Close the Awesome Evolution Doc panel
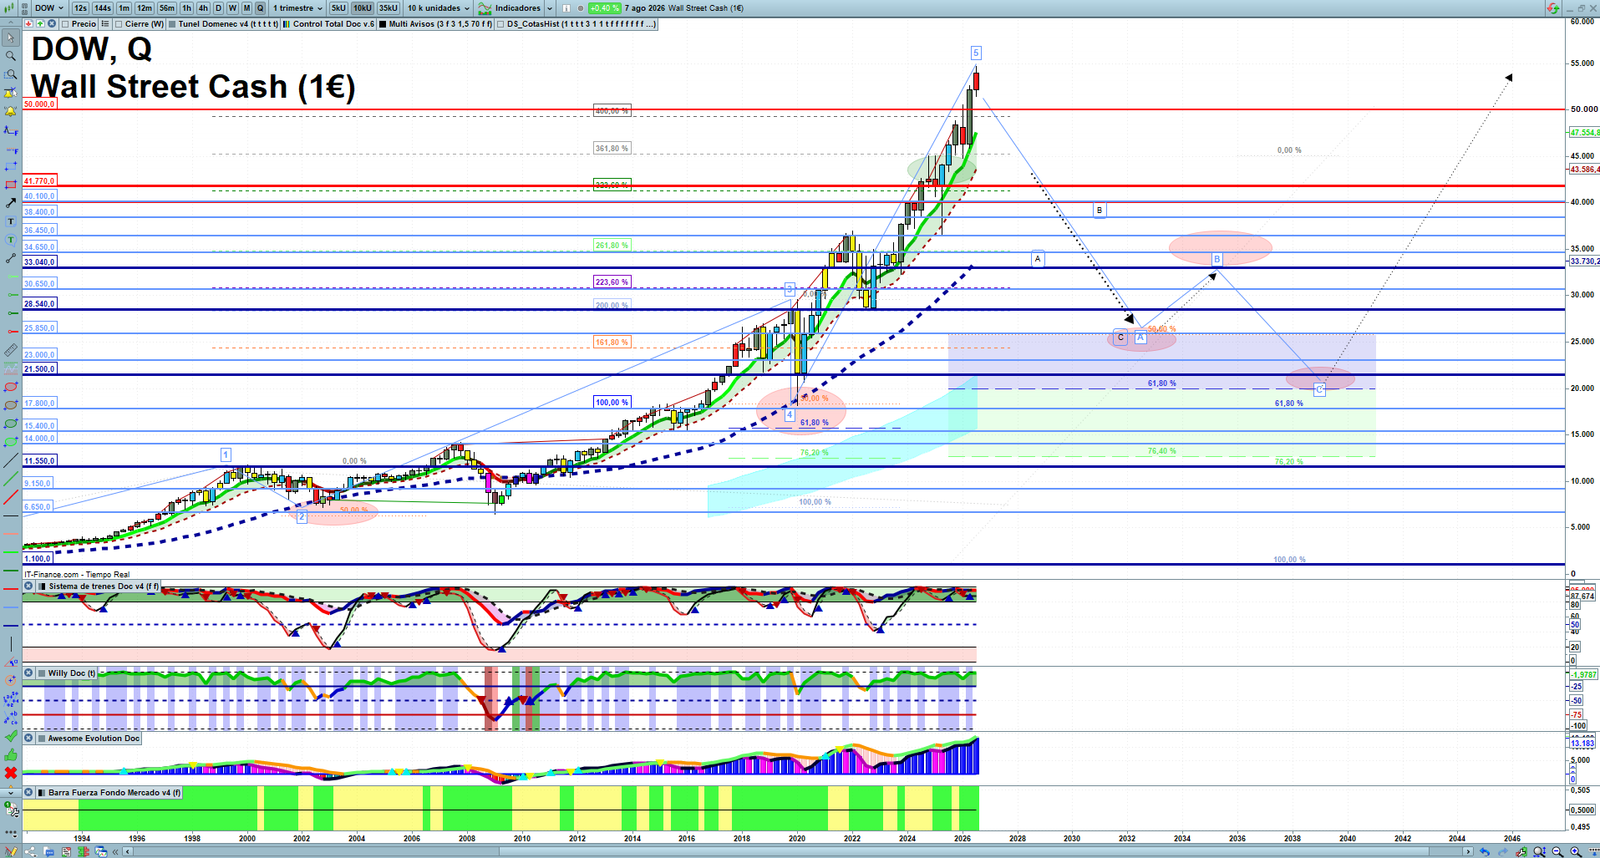 tap(29, 739)
